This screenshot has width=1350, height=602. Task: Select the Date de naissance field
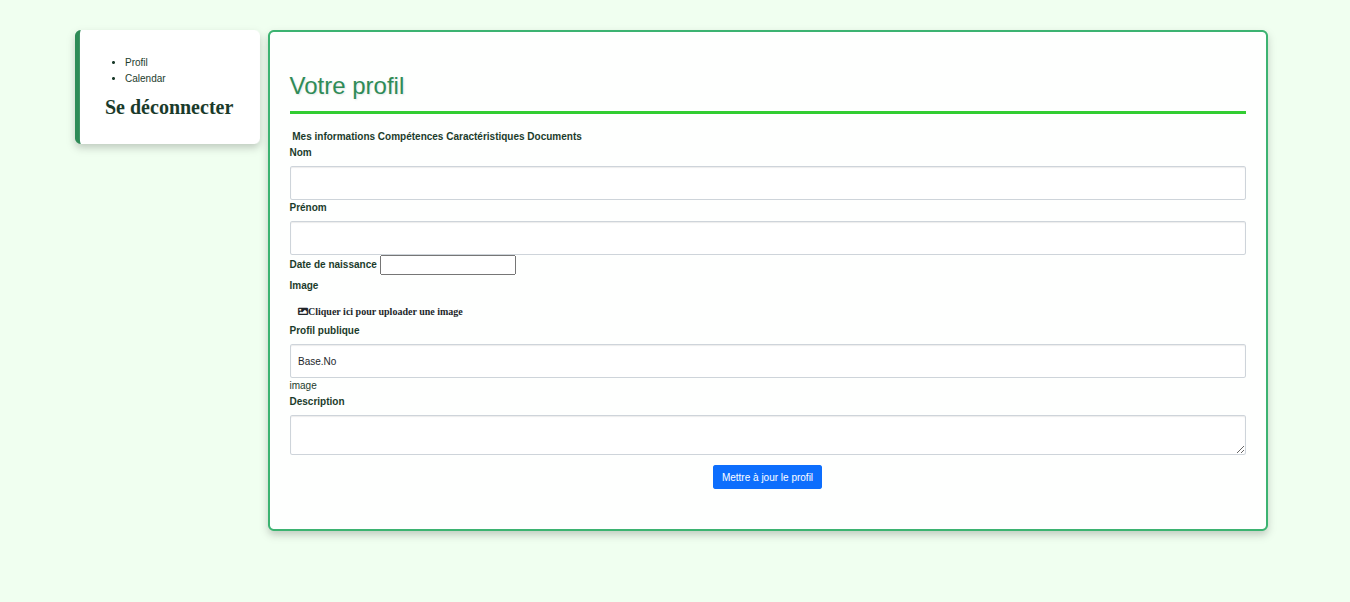[x=447, y=265]
